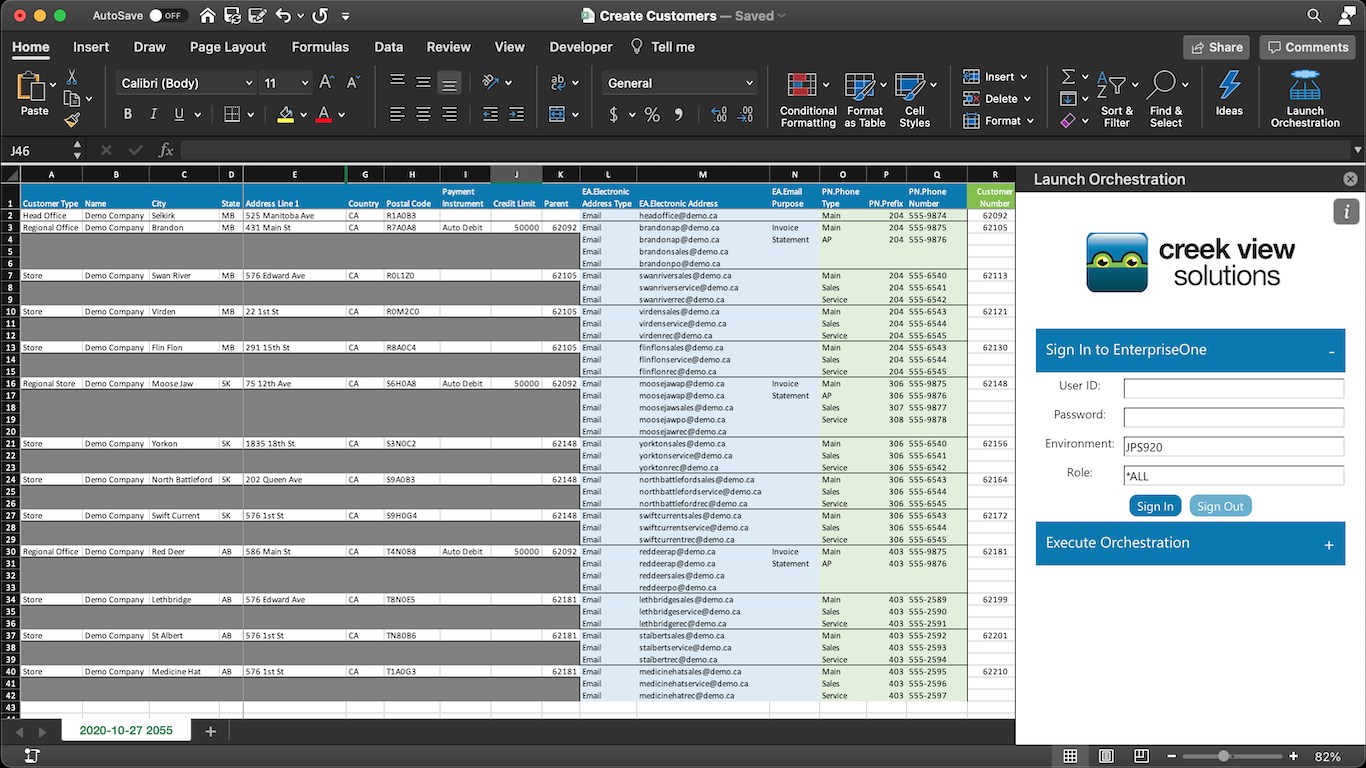Click the Share button

tap(1216, 47)
